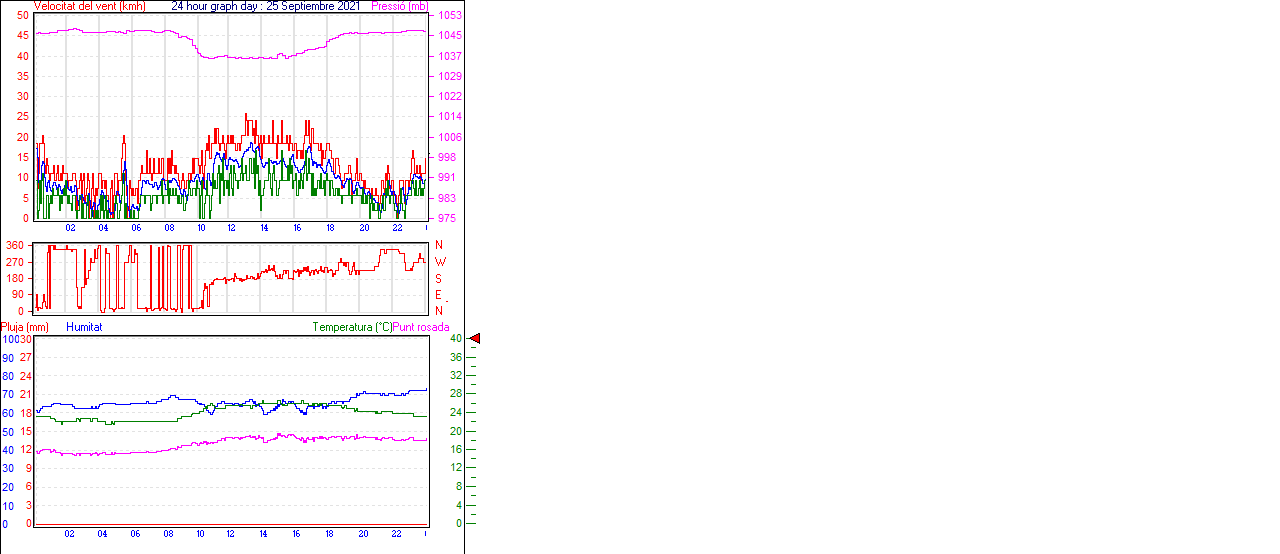The height and width of the screenshot is (554, 1280).
Task: Click the 22 hour tick in bottom chart
Action: (x=397, y=534)
